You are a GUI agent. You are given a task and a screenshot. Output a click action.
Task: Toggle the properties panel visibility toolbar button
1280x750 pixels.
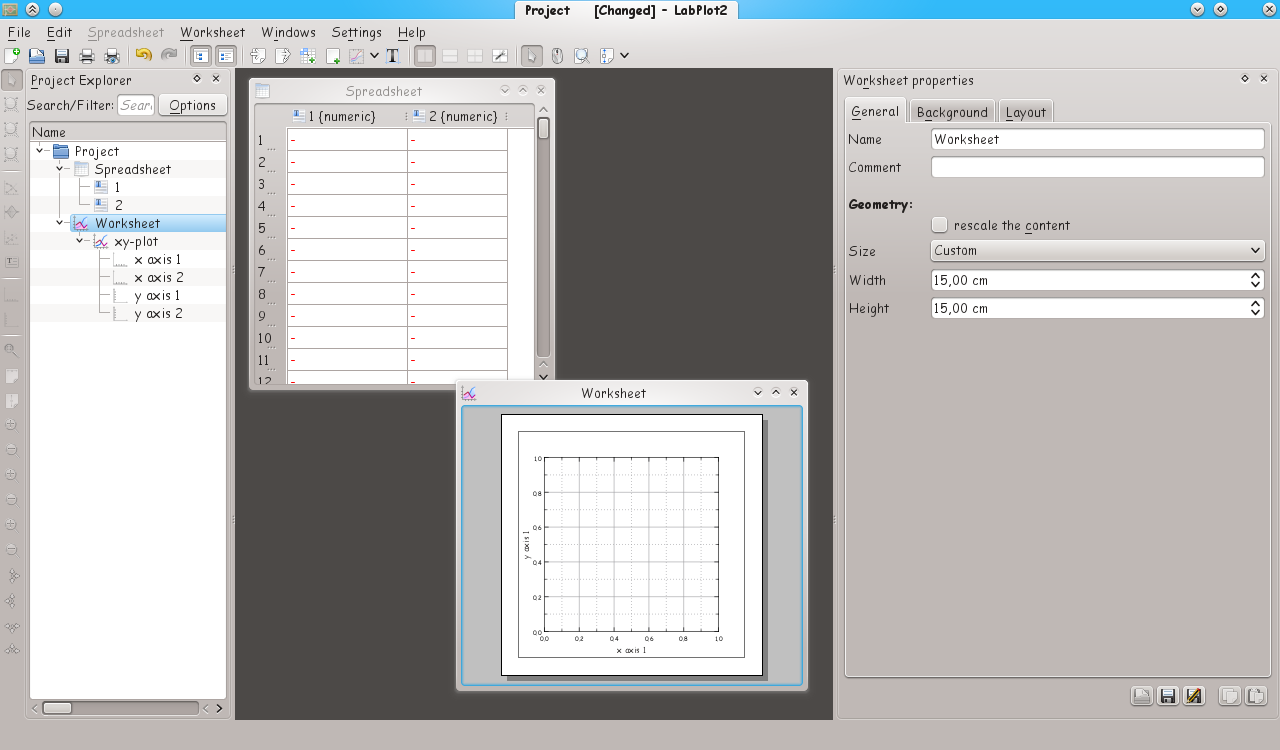[x=226, y=56]
